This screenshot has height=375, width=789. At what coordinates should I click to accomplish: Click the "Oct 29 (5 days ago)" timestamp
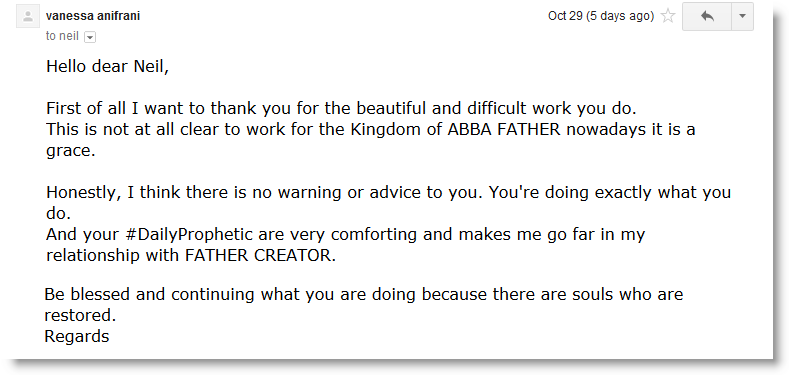pos(601,16)
